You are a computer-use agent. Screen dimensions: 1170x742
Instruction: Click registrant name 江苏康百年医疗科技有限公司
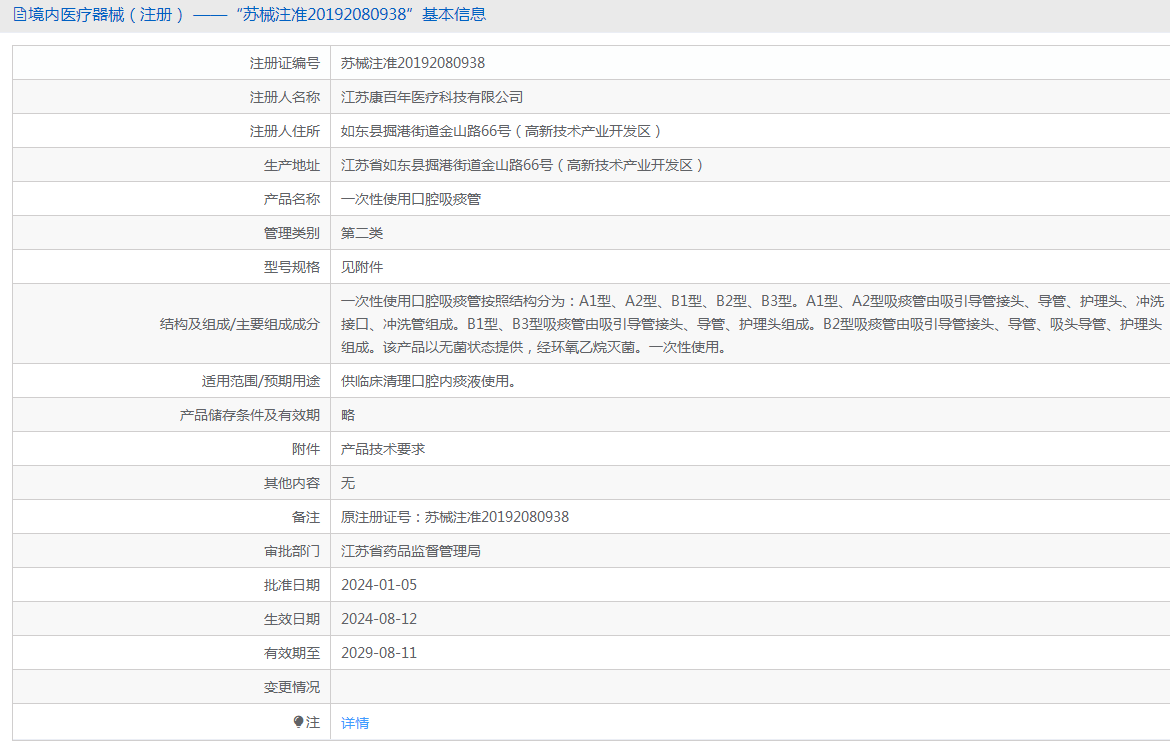432,97
